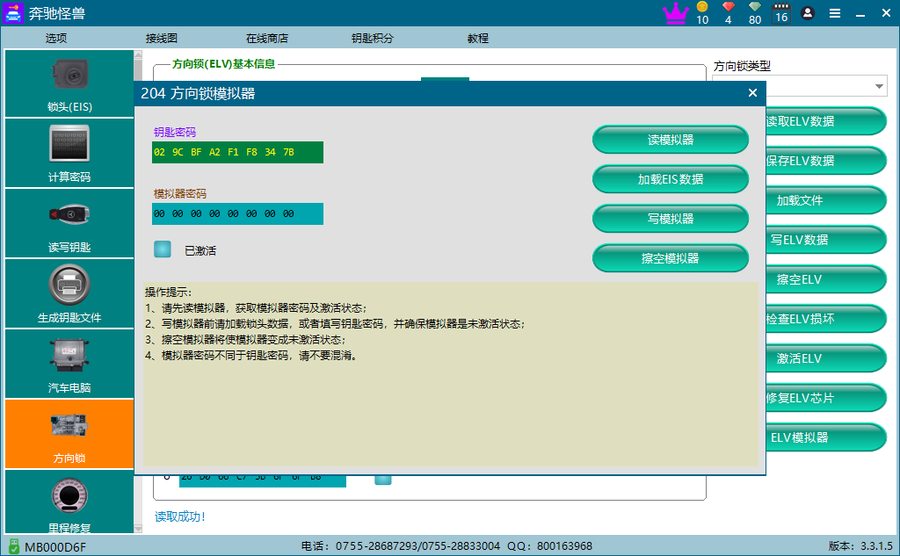
Task: Click the gold coin balance icon
Action: [x=702, y=8]
